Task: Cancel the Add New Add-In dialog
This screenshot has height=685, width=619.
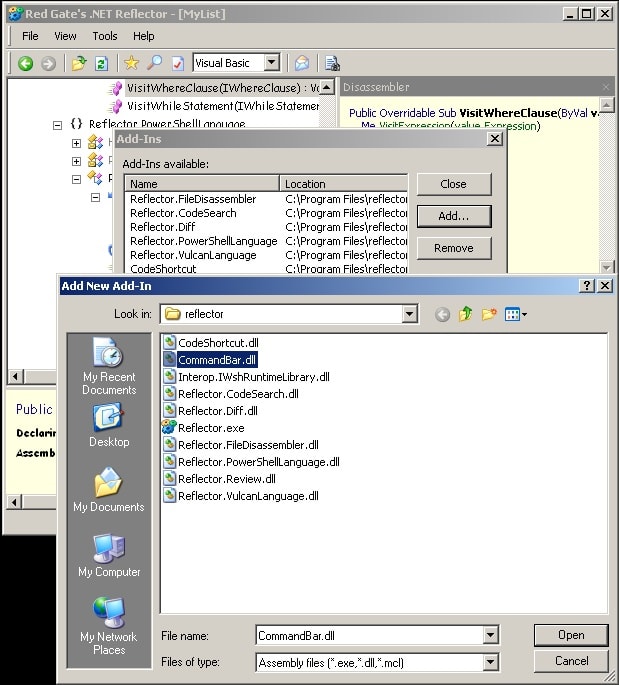Action: pyautogui.click(x=571, y=661)
